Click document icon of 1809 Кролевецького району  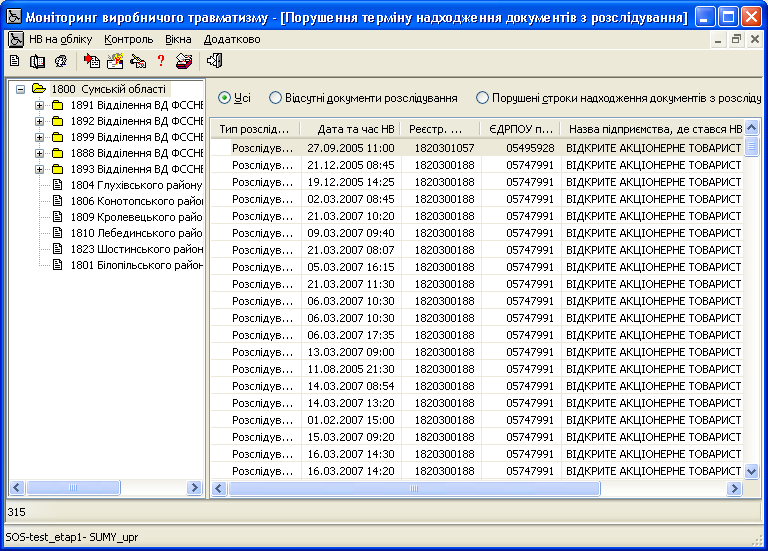(x=58, y=216)
